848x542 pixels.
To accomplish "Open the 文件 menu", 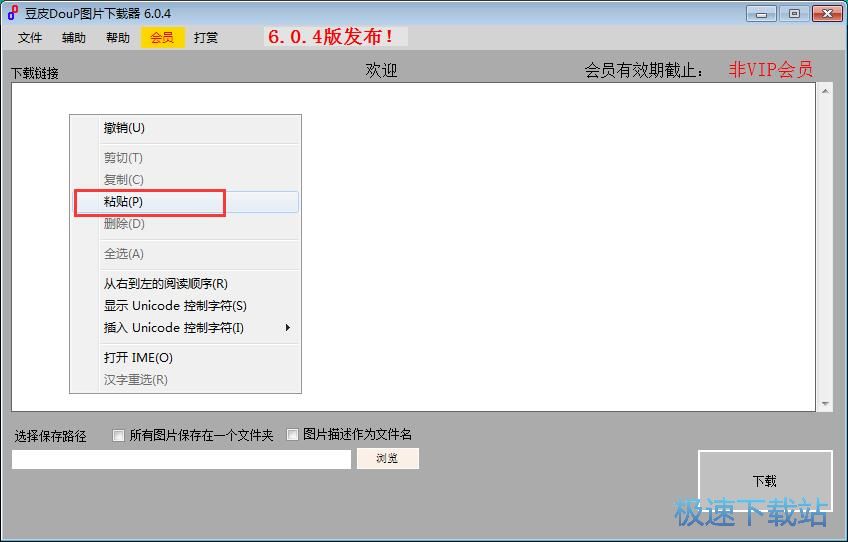I will click(30, 38).
